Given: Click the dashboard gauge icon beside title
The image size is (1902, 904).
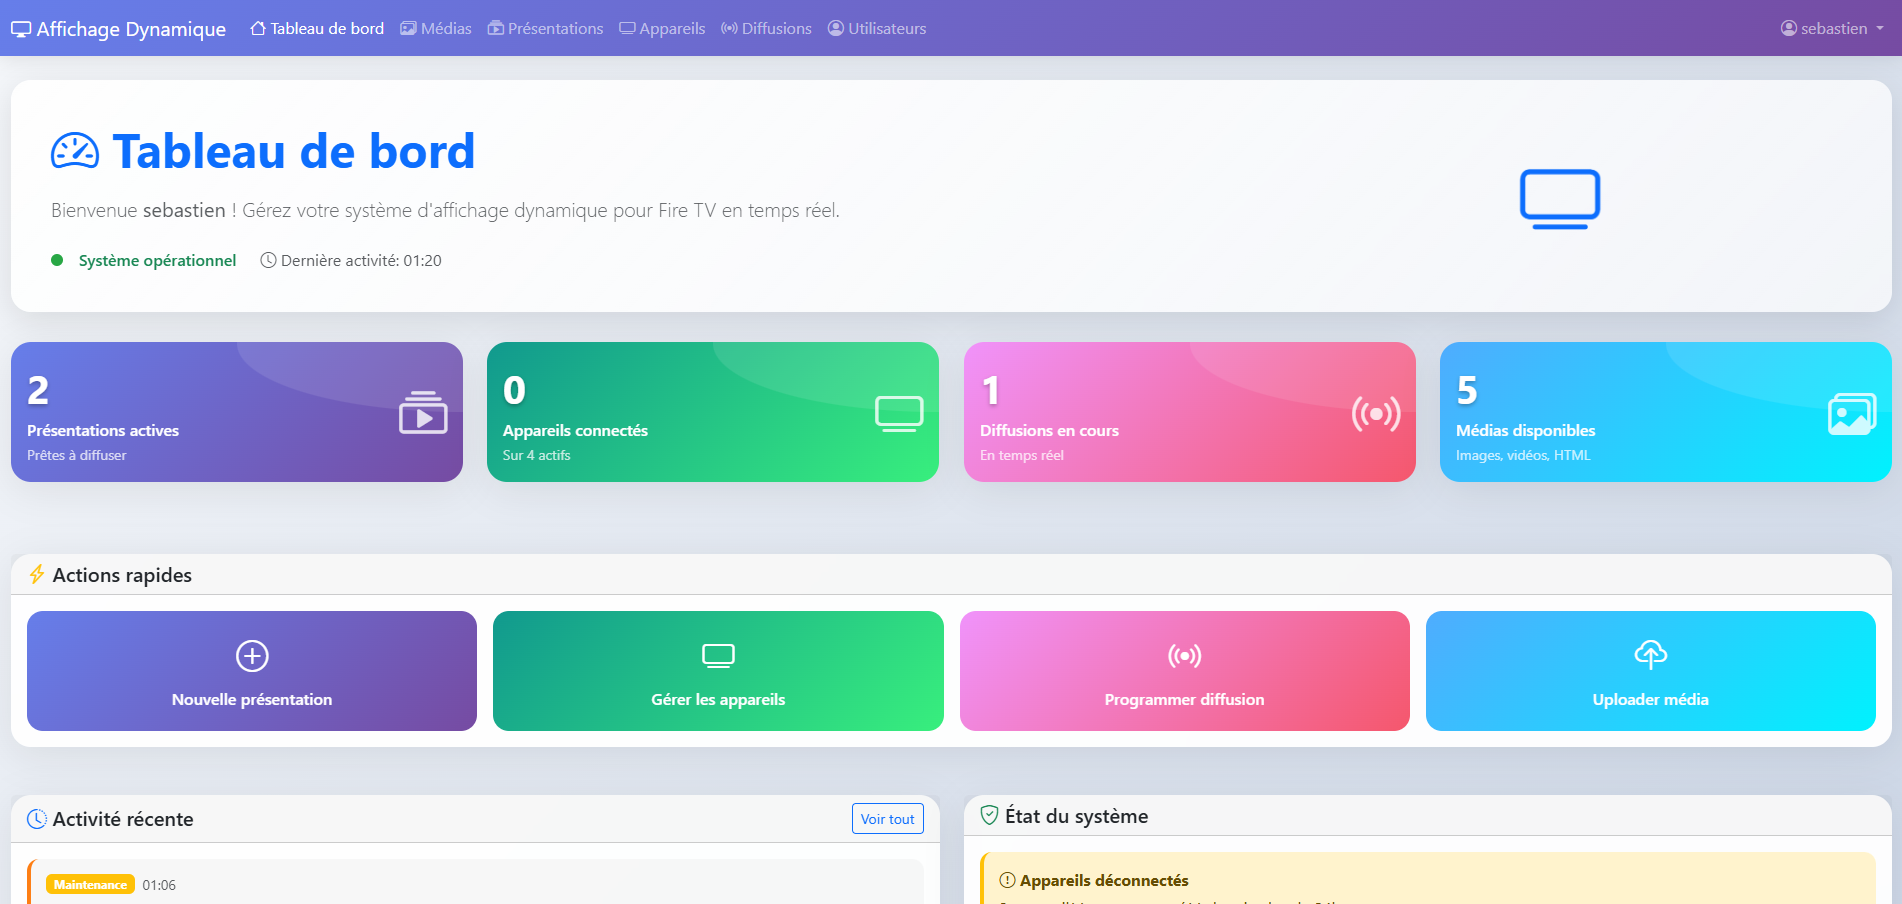Looking at the screenshot, I should point(75,152).
